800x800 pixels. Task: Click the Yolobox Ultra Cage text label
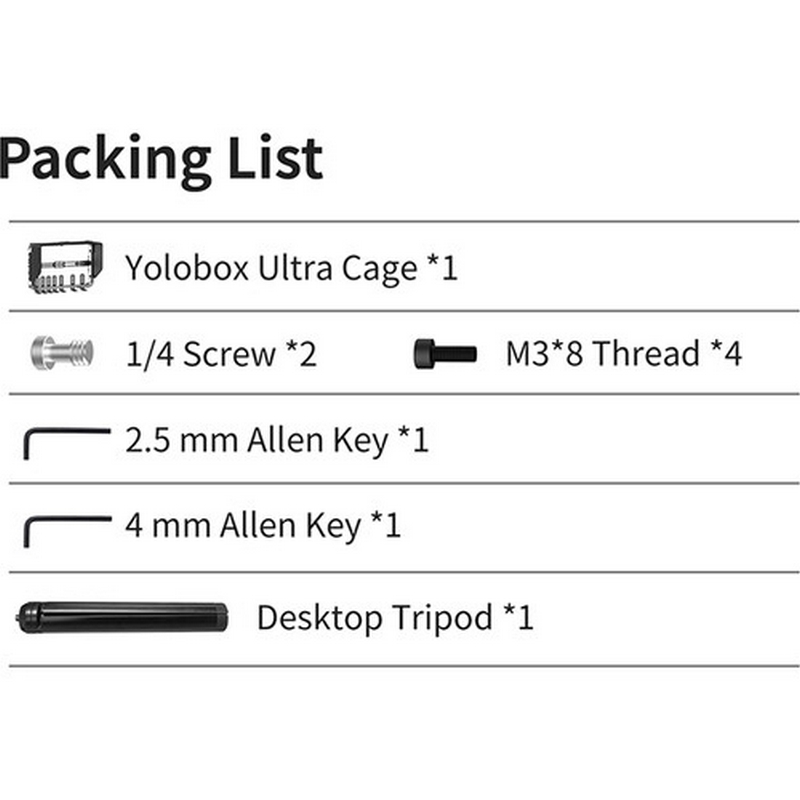[x=270, y=268]
